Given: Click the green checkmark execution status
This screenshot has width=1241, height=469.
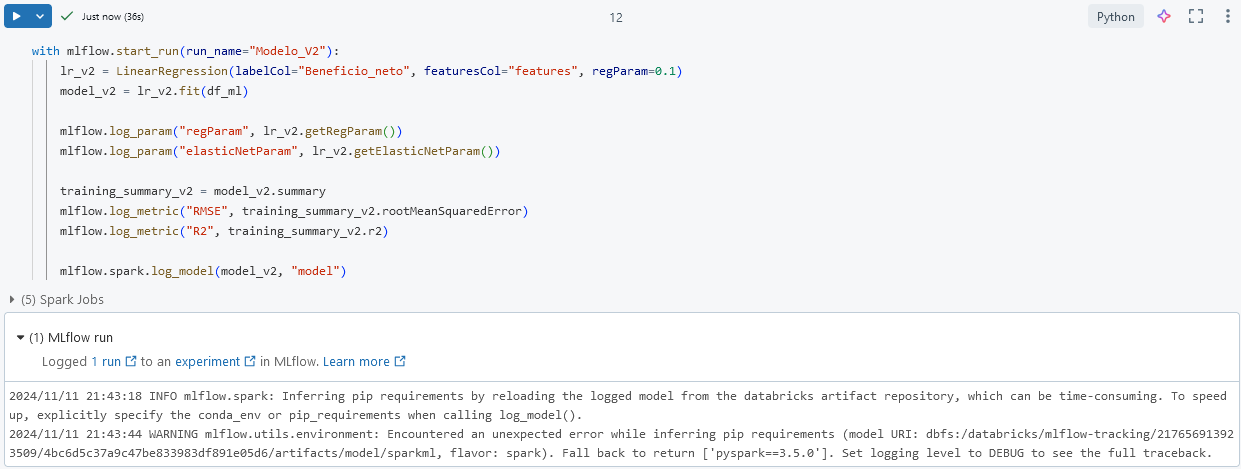Looking at the screenshot, I should (67, 17).
